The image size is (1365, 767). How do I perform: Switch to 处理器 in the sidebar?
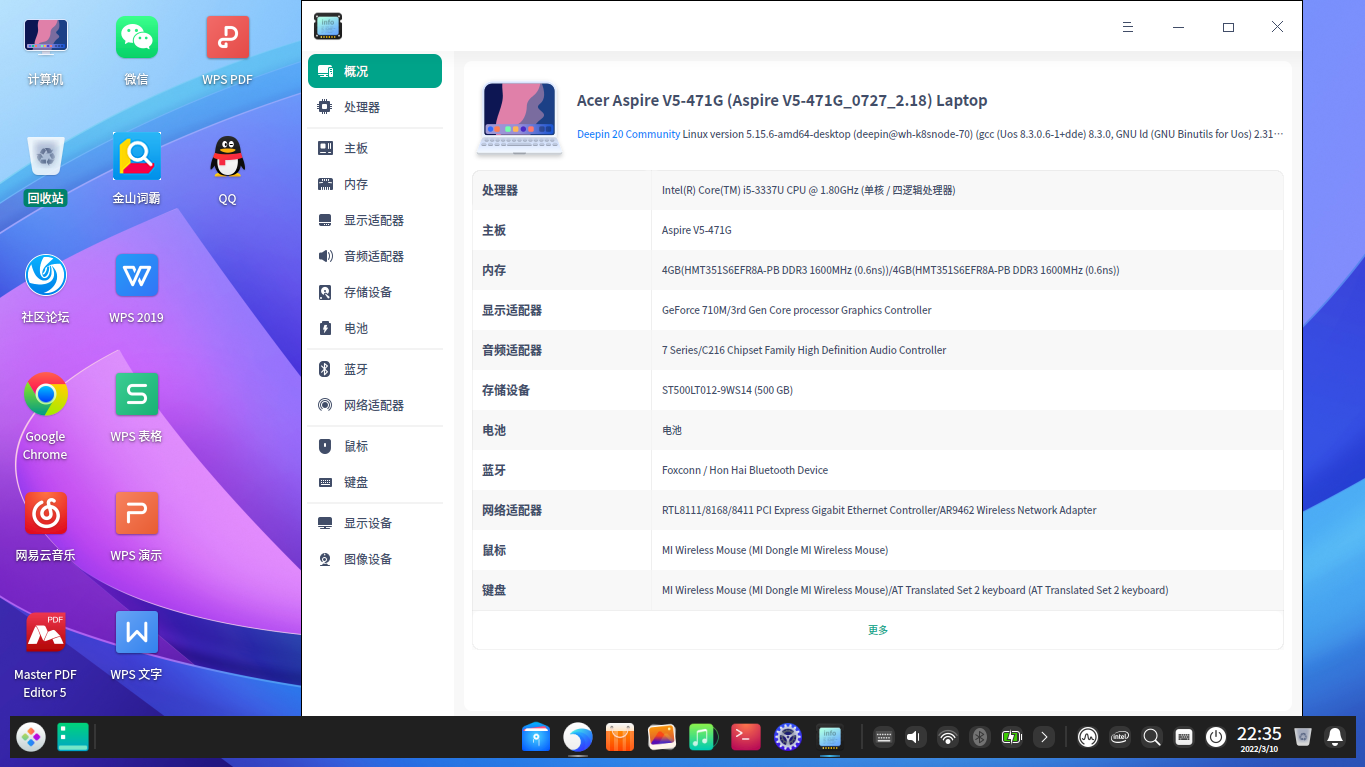pyautogui.click(x=375, y=107)
